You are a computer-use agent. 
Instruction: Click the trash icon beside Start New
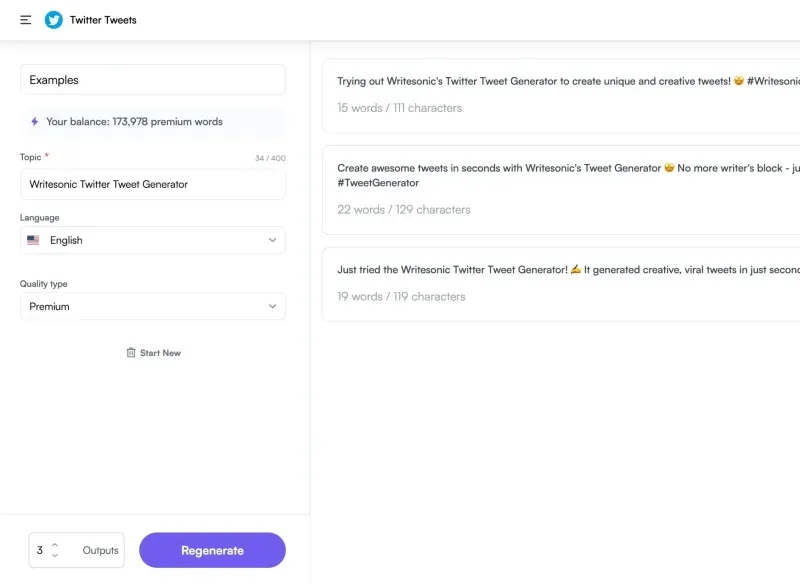[131, 353]
